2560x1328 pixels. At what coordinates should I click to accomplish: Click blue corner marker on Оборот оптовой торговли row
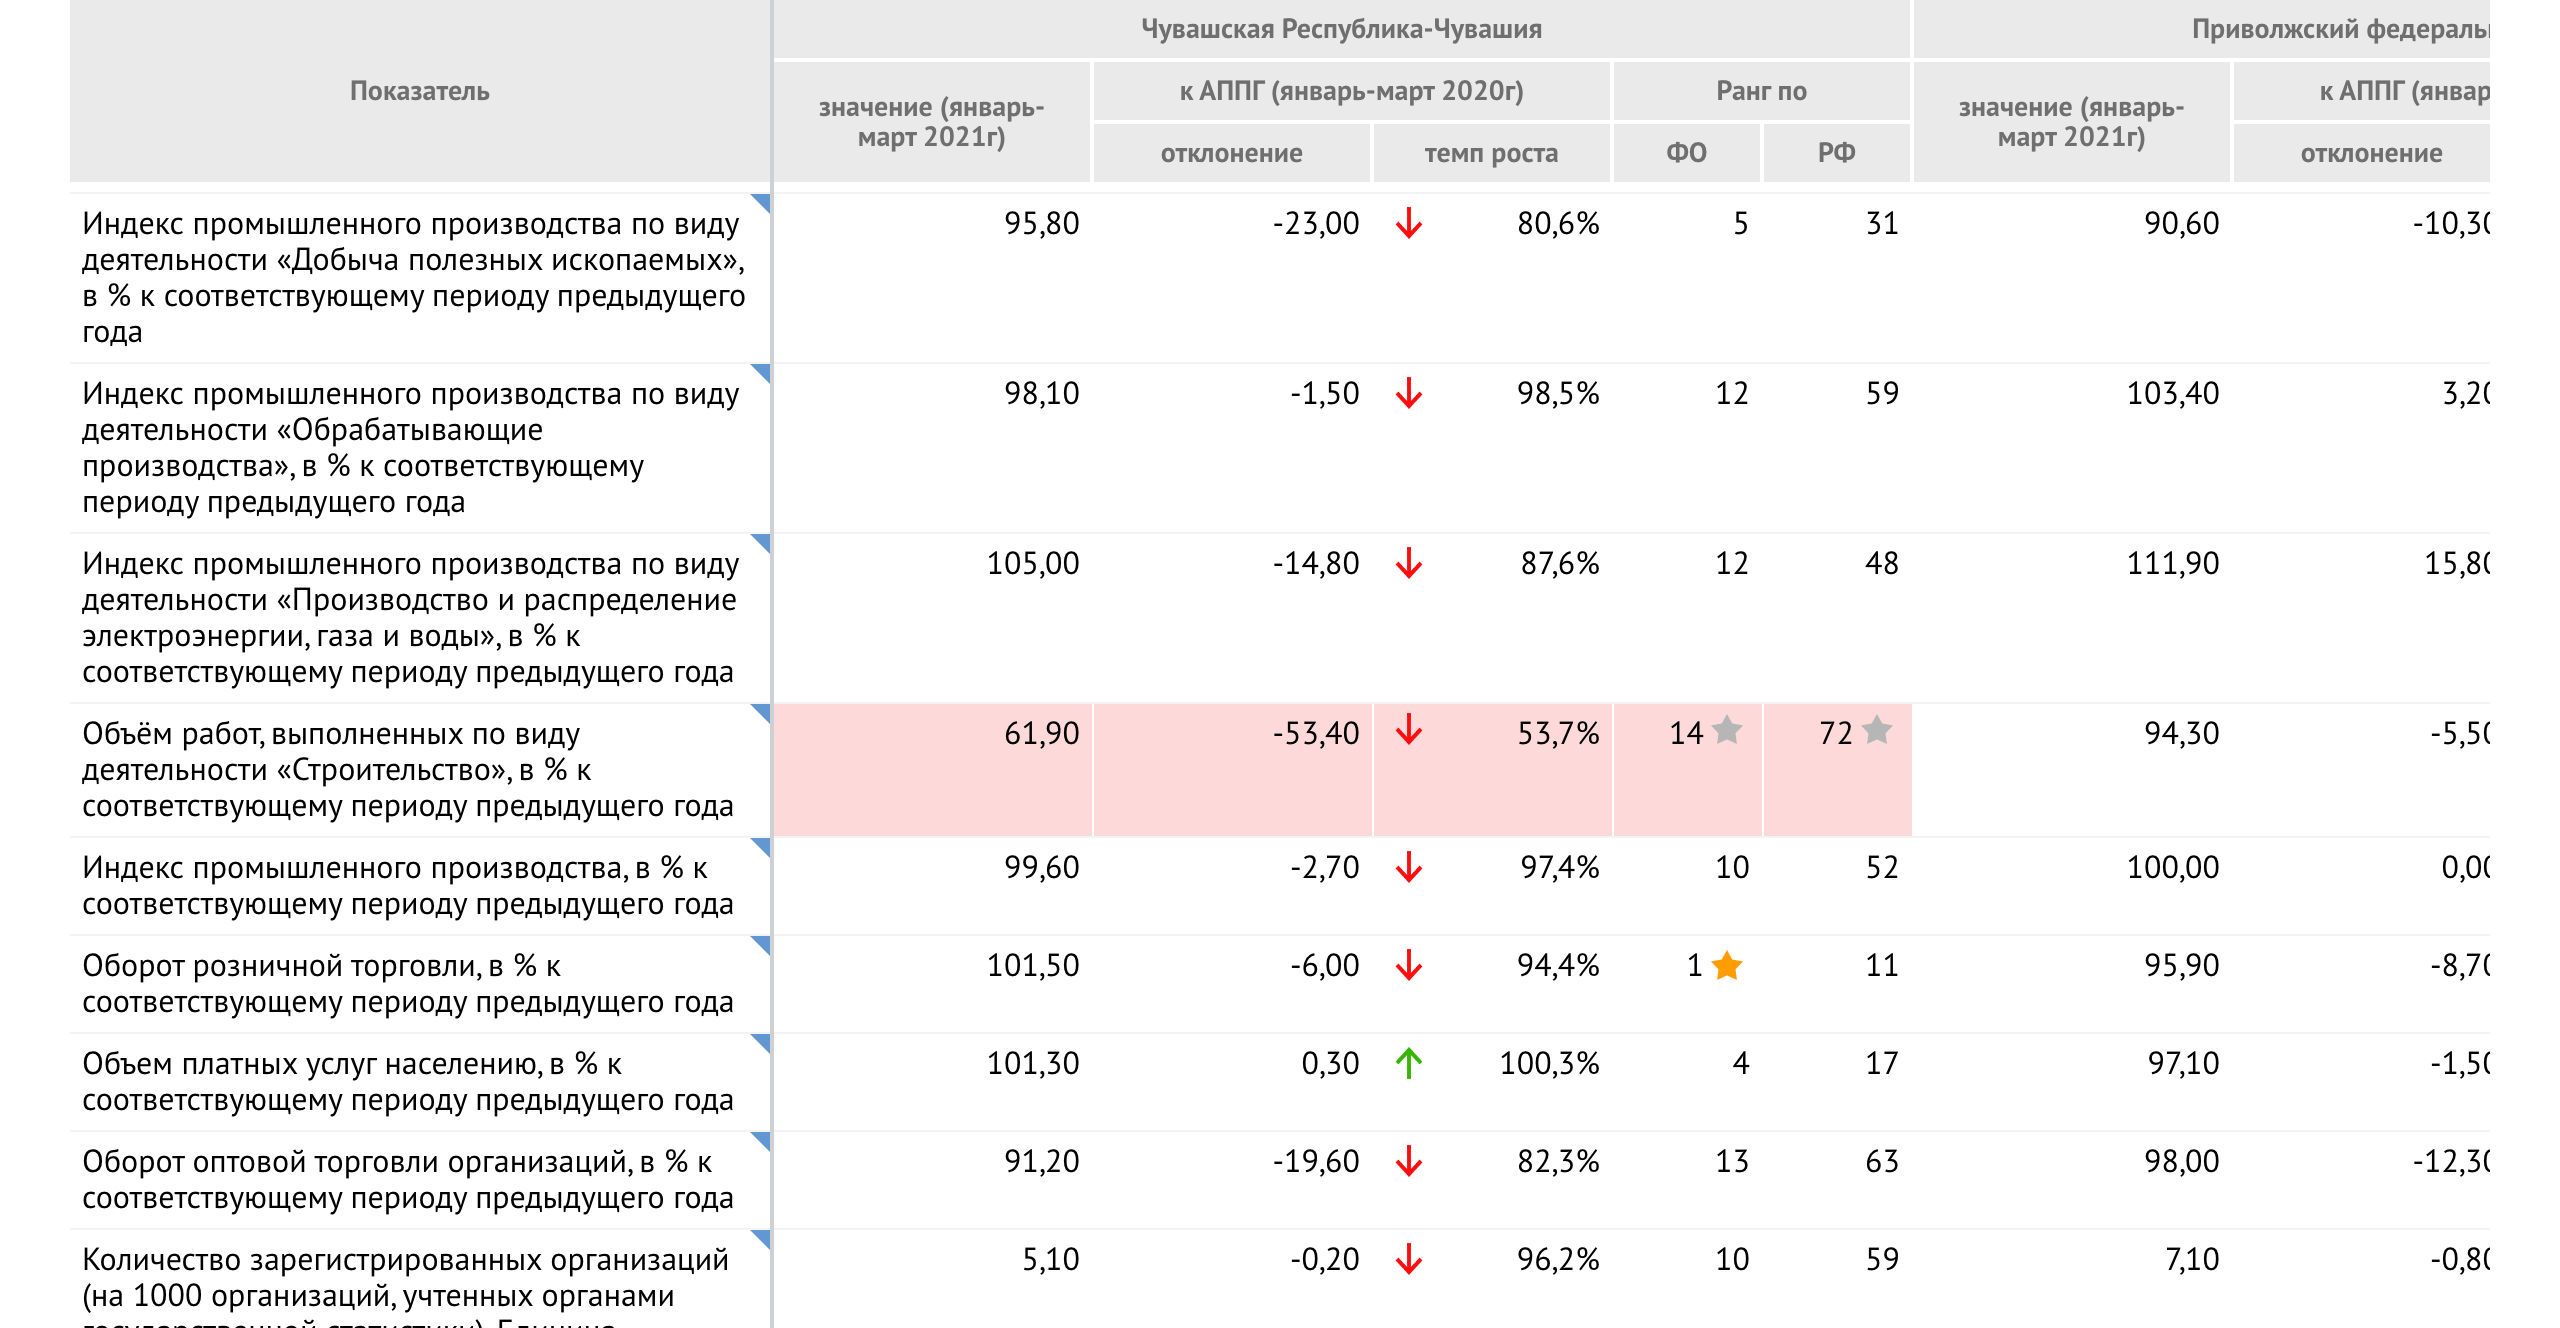pos(762,1140)
